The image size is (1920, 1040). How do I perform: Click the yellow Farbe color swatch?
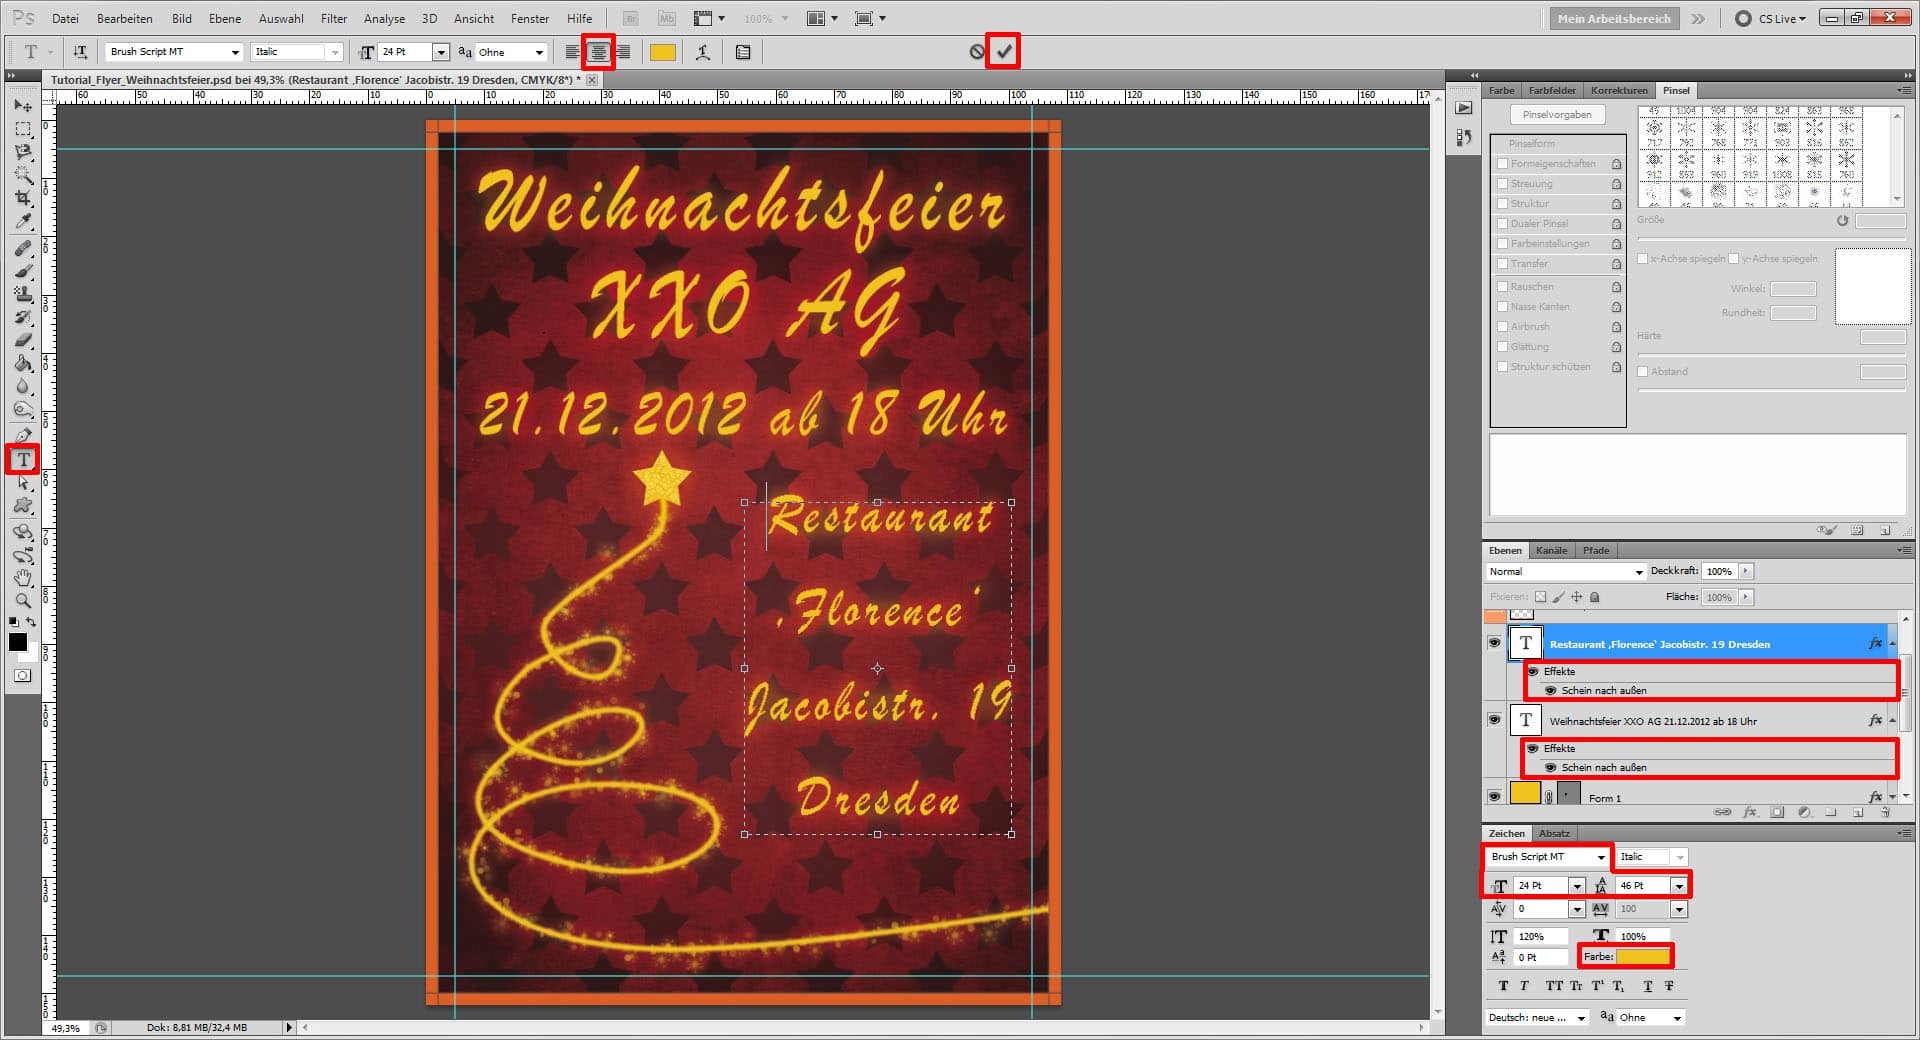[x=1641, y=956]
